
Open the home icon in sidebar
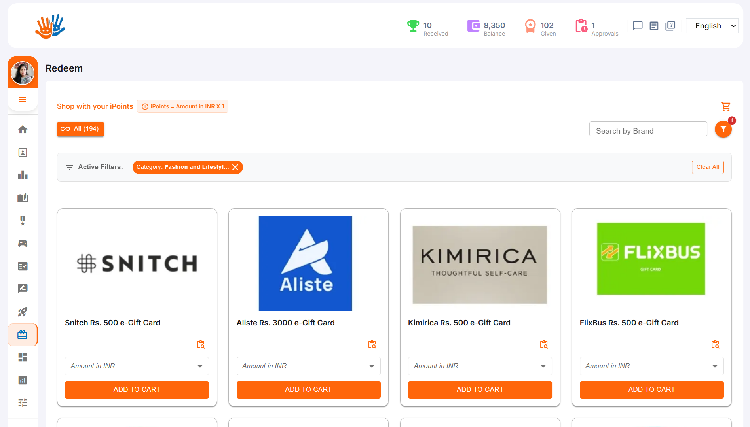pyautogui.click(x=23, y=129)
